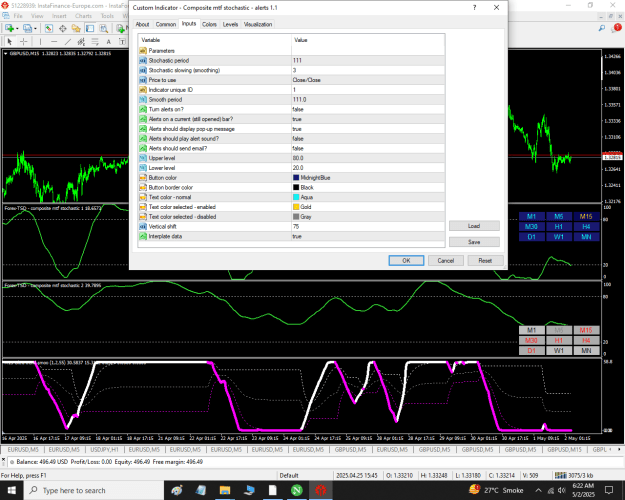
Task: Open the Windows Start menu
Action: tap(12, 490)
